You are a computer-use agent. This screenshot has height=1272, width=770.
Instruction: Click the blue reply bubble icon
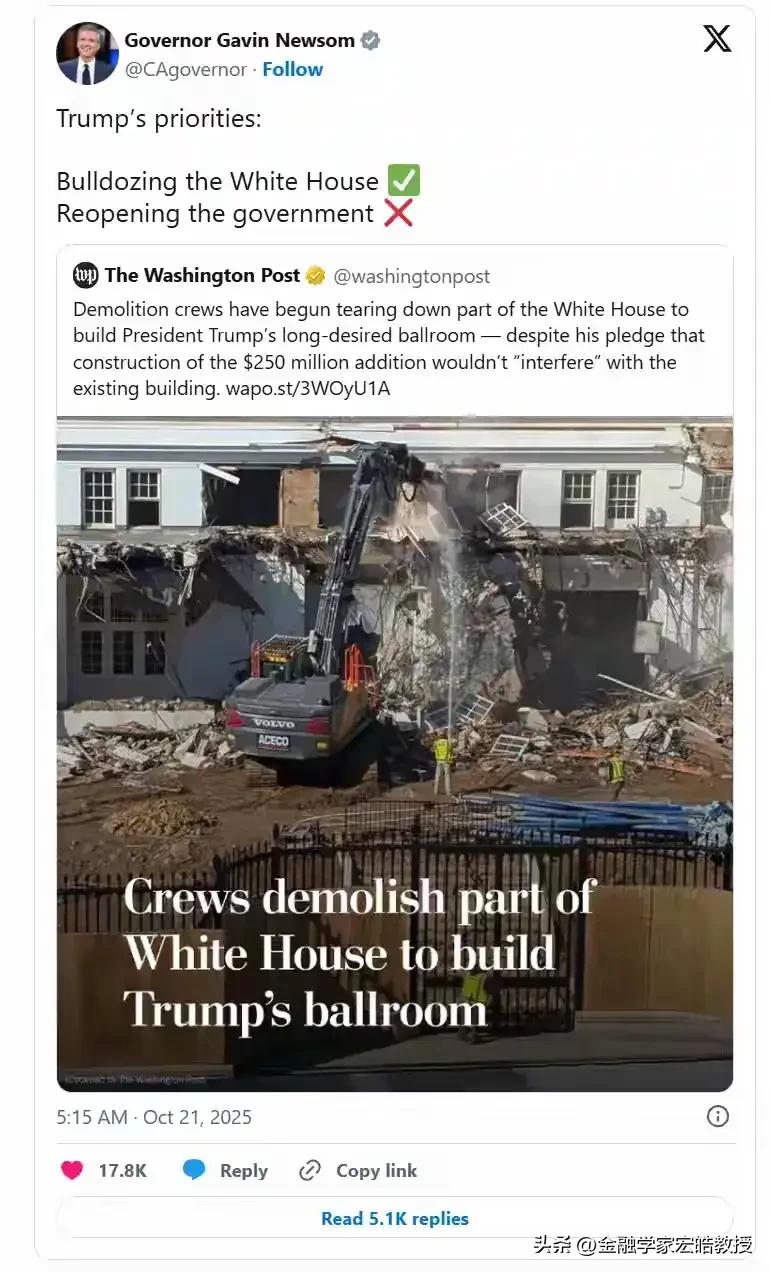(x=194, y=1170)
